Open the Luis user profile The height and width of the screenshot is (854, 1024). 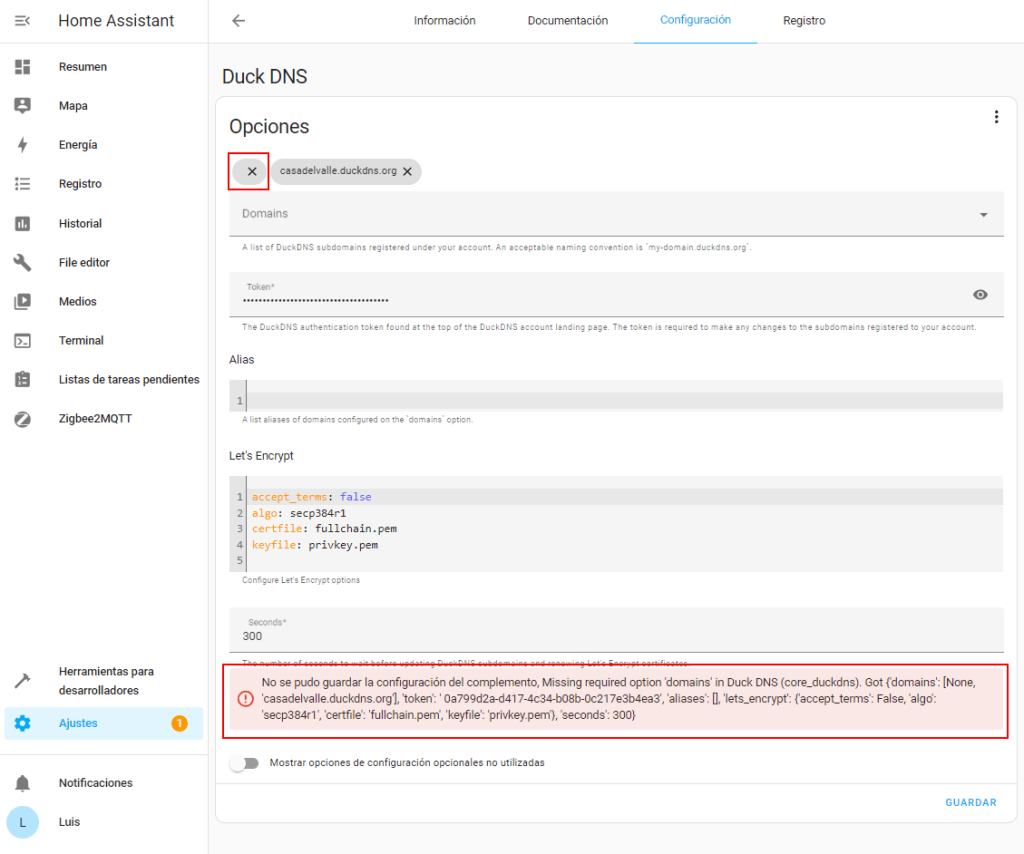(69, 822)
